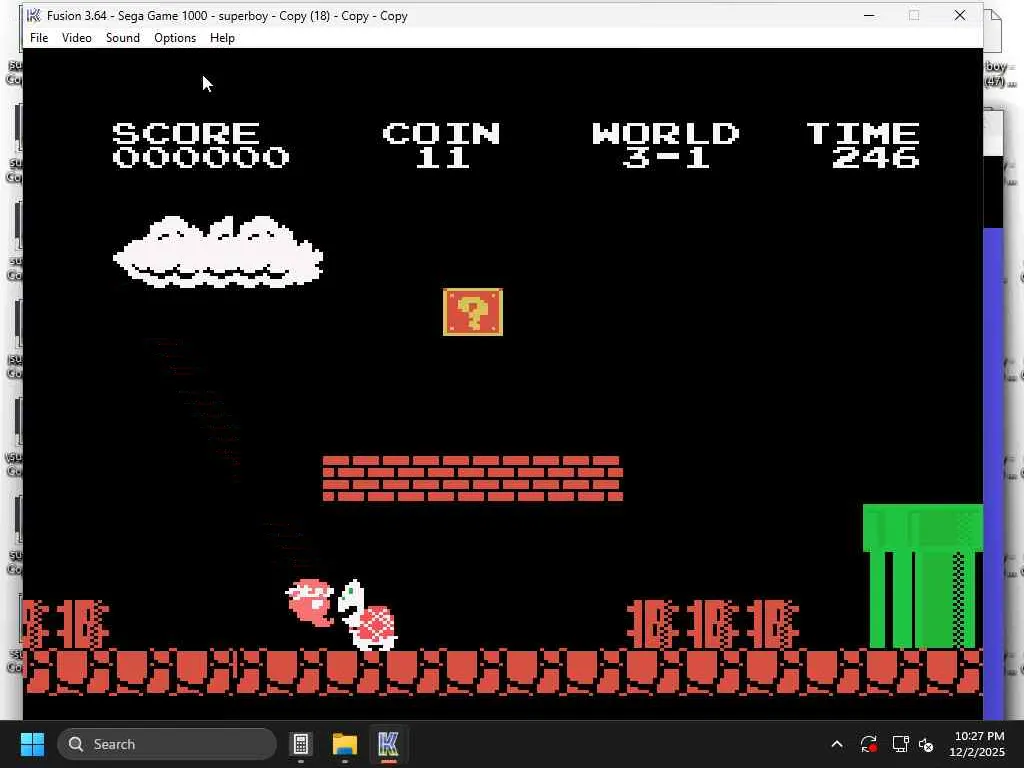This screenshot has width=1024, height=768.
Task: Expand the hidden system tray icons chevron
Action: [x=837, y=744]
